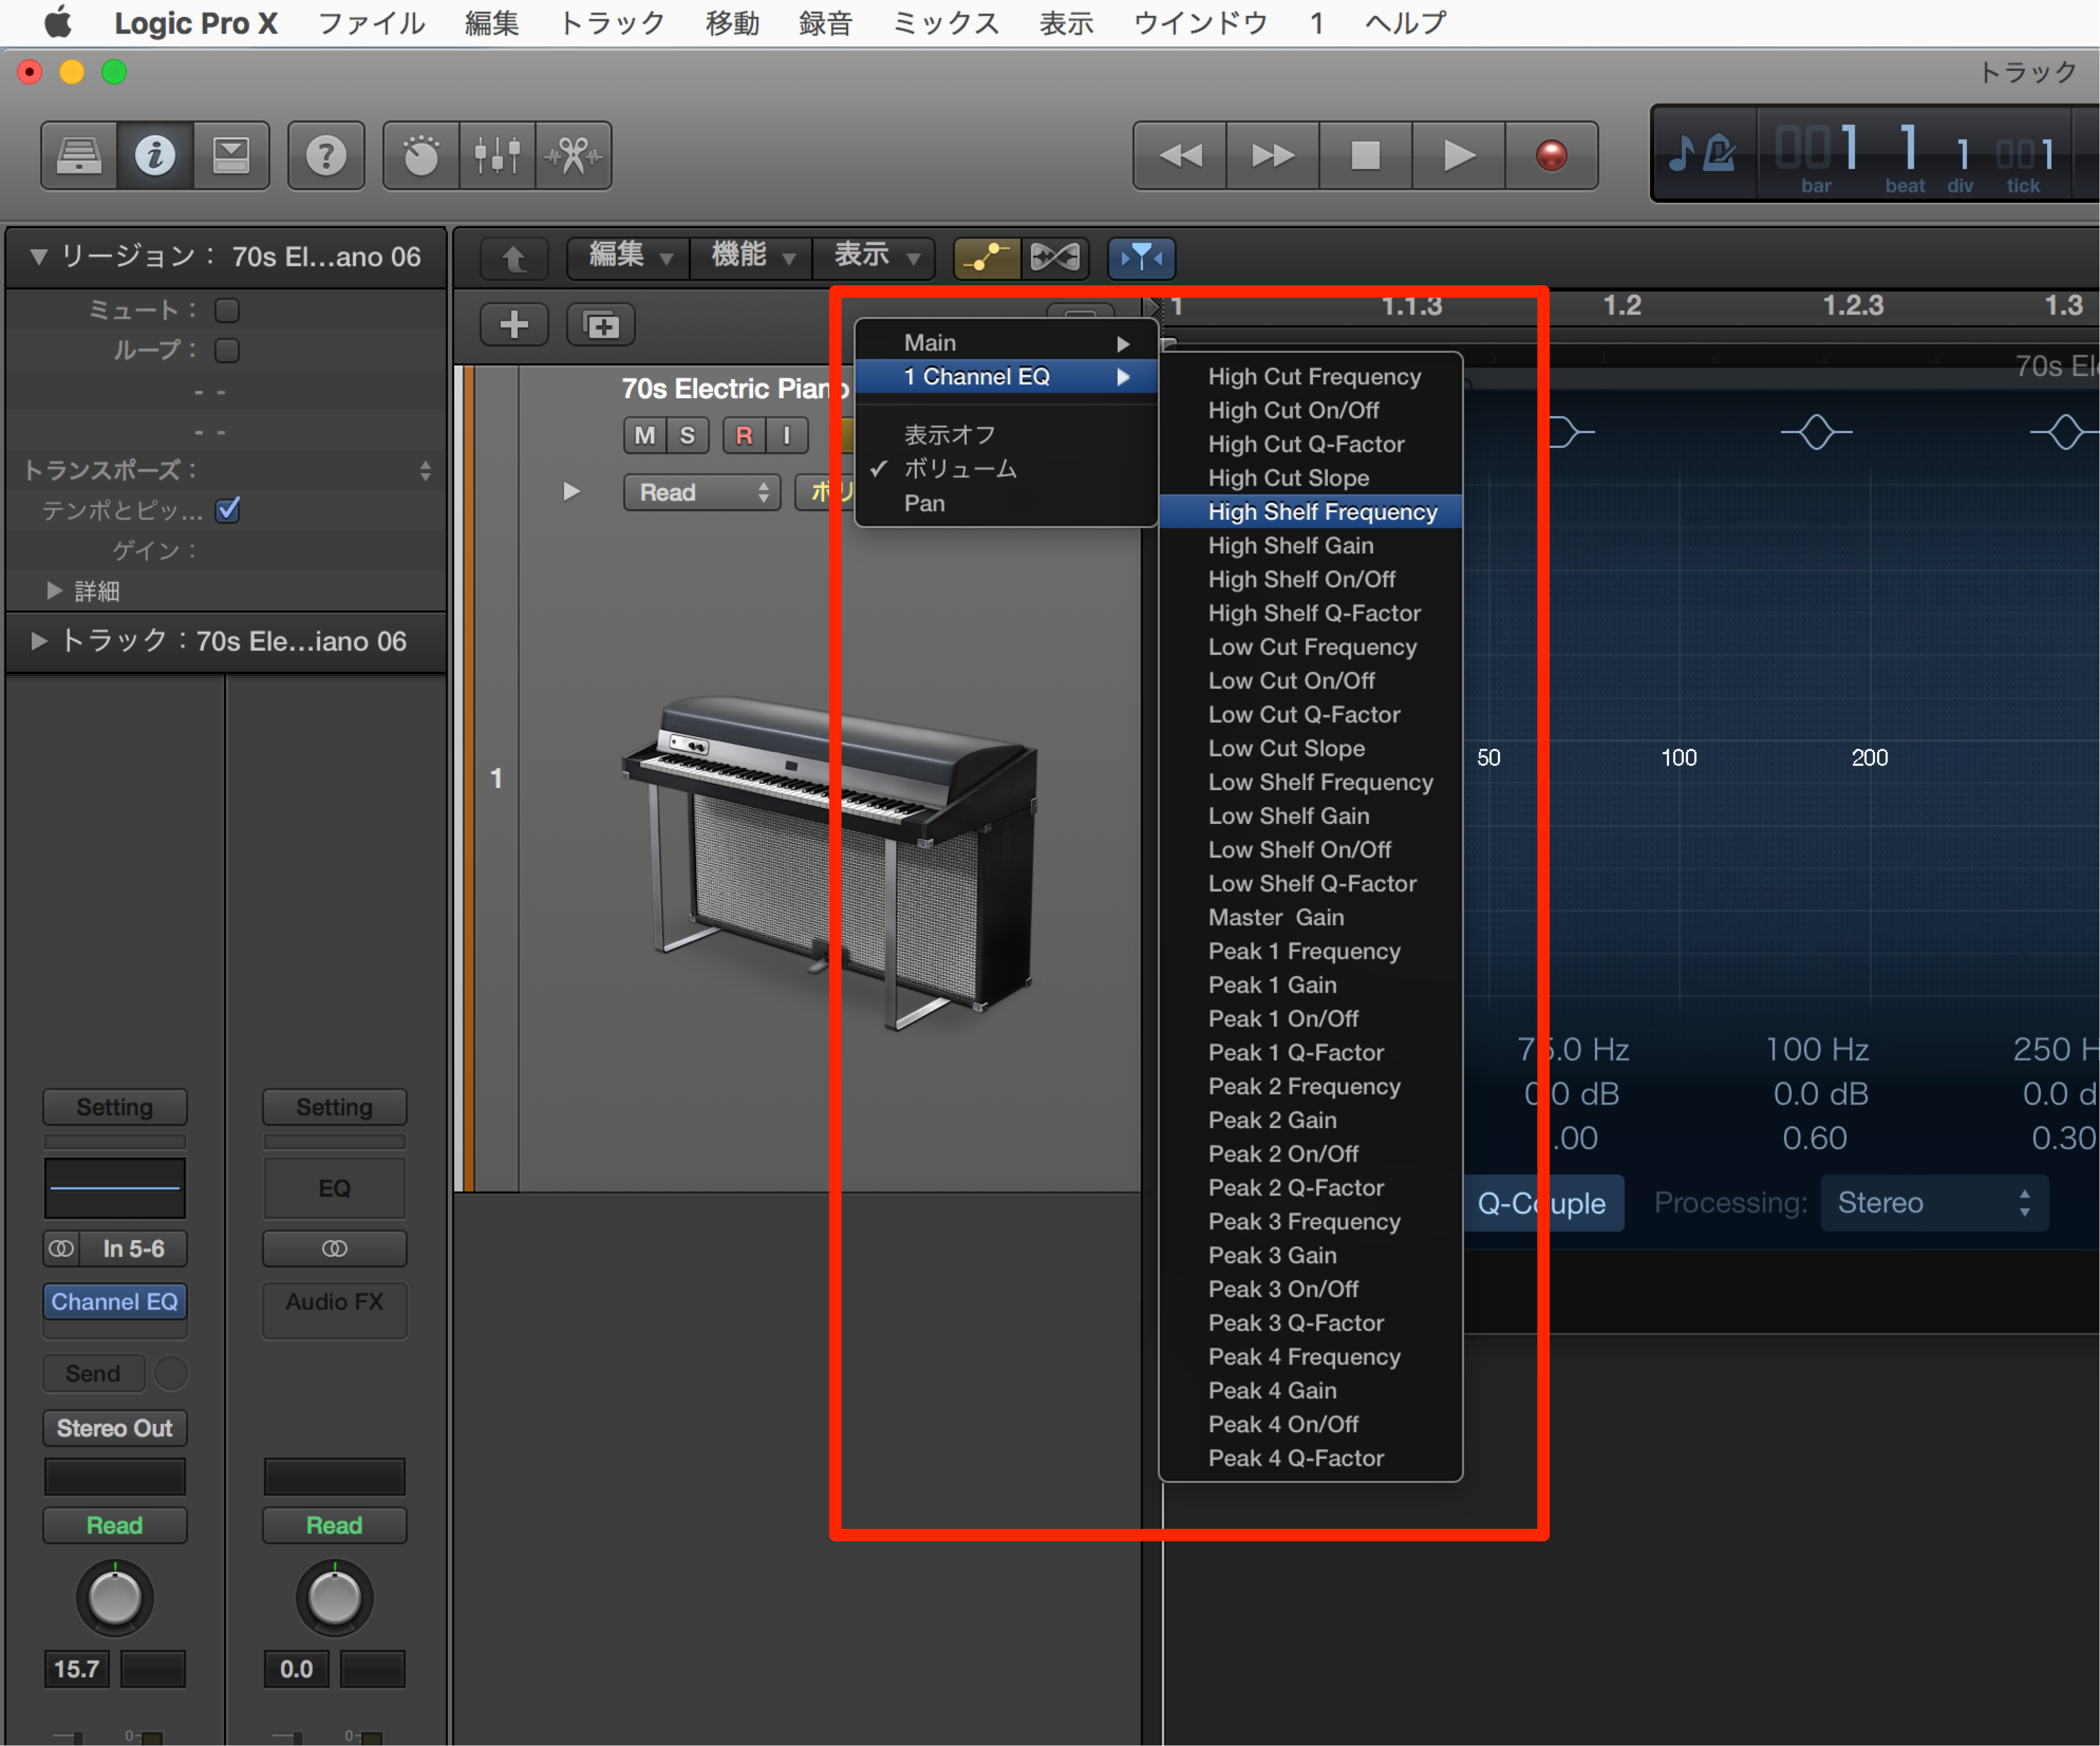2100x1746 pixels.
Task: Open Editors scissors icon
Action: [573, 156]
